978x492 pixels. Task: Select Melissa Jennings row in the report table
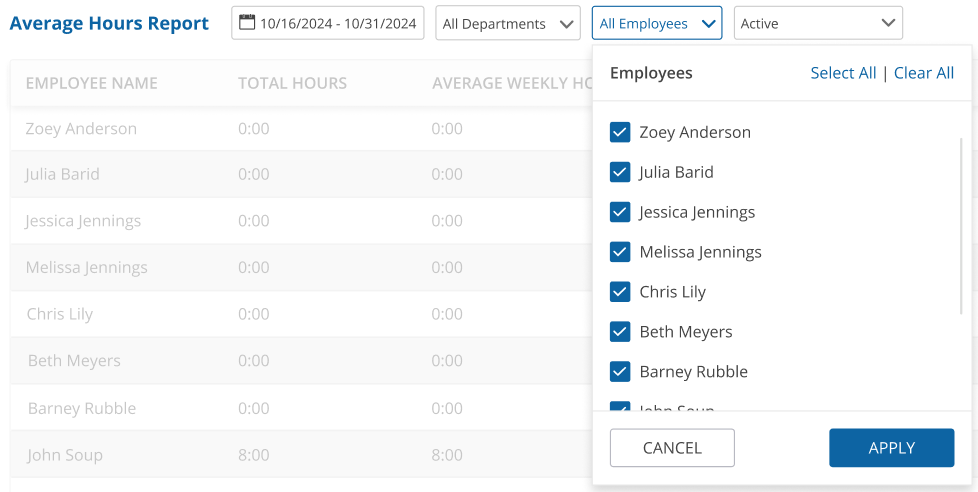coord(301,268)
